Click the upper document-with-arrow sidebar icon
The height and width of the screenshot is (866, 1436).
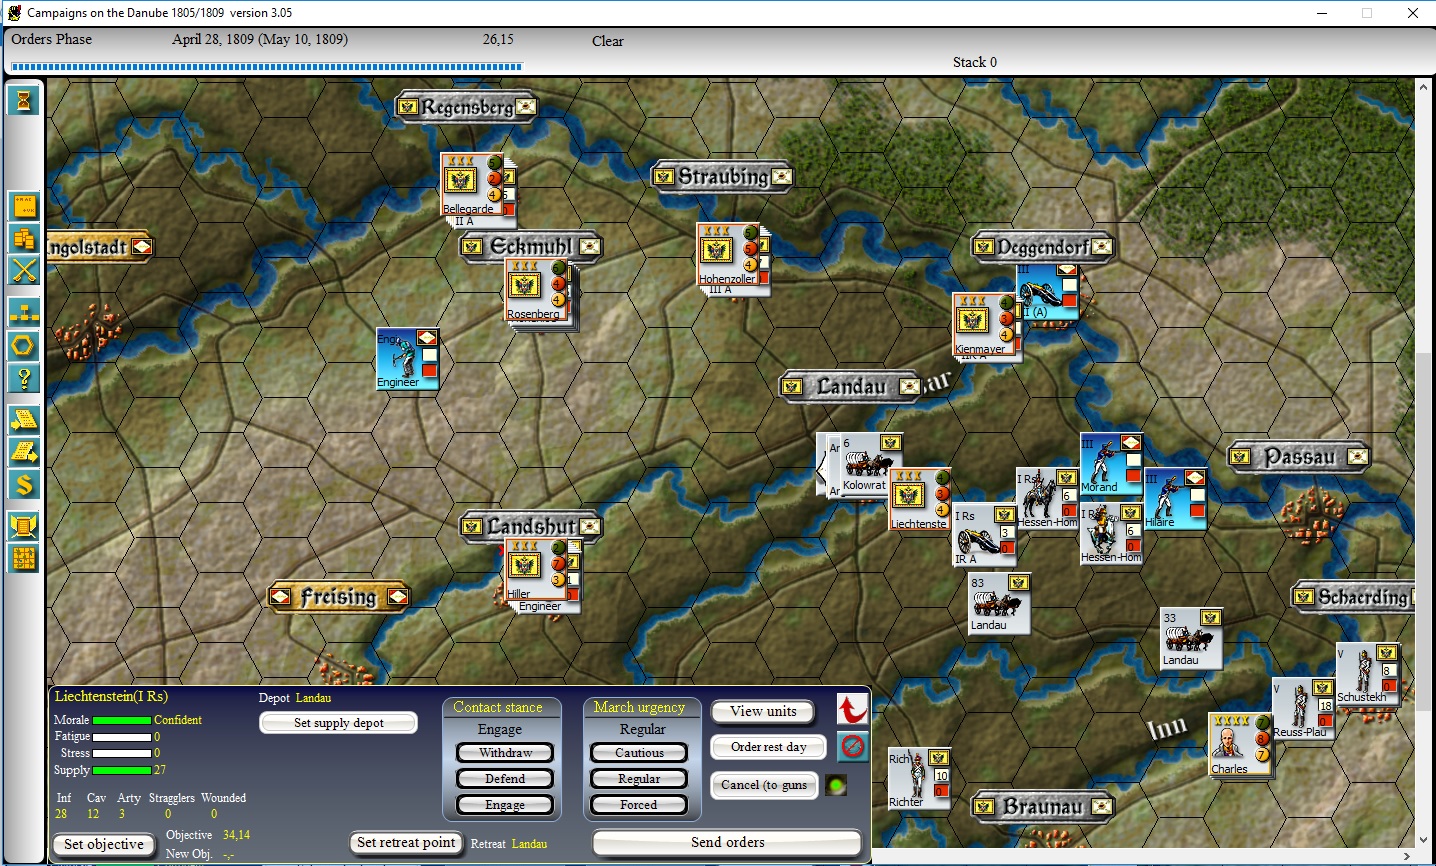point(24,419)
